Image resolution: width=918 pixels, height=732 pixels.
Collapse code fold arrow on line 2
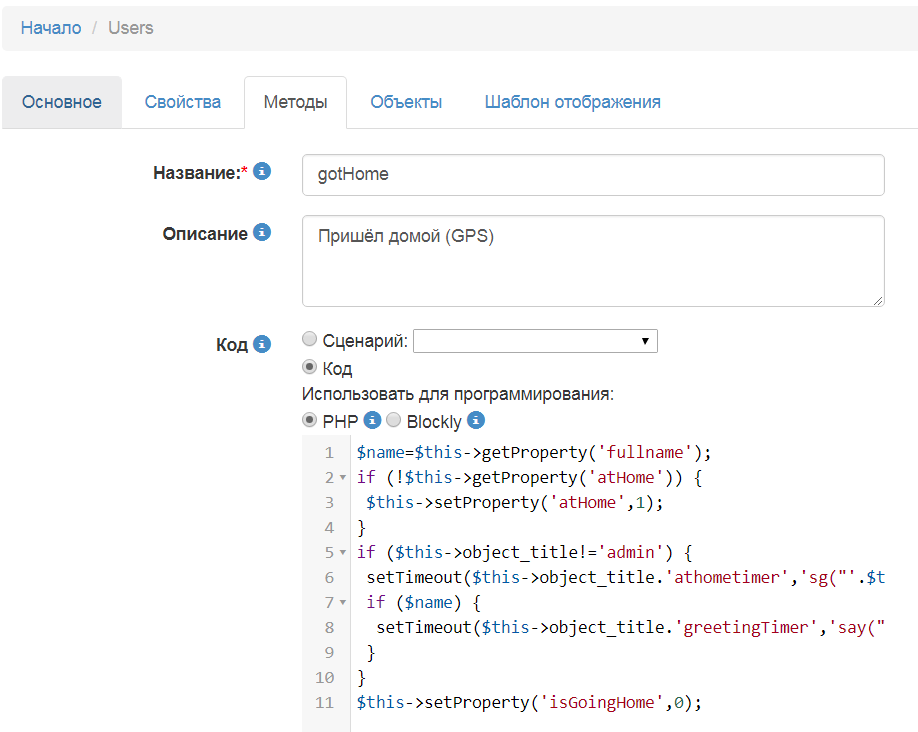(x=343, y=478)
